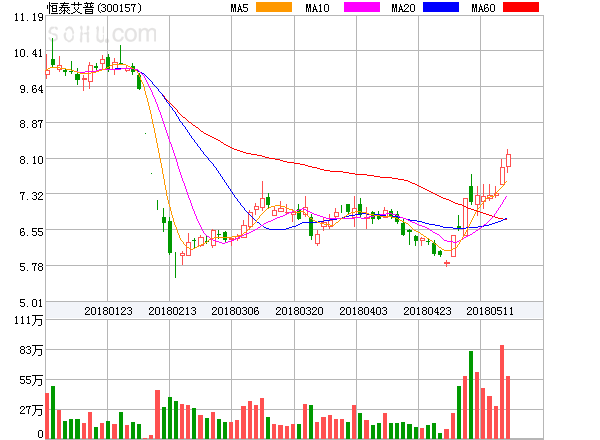Image resolution: width=600 pixels, height=440 pixels.
Task: Click the 20180213 date label
Action: tap(172, 311)
